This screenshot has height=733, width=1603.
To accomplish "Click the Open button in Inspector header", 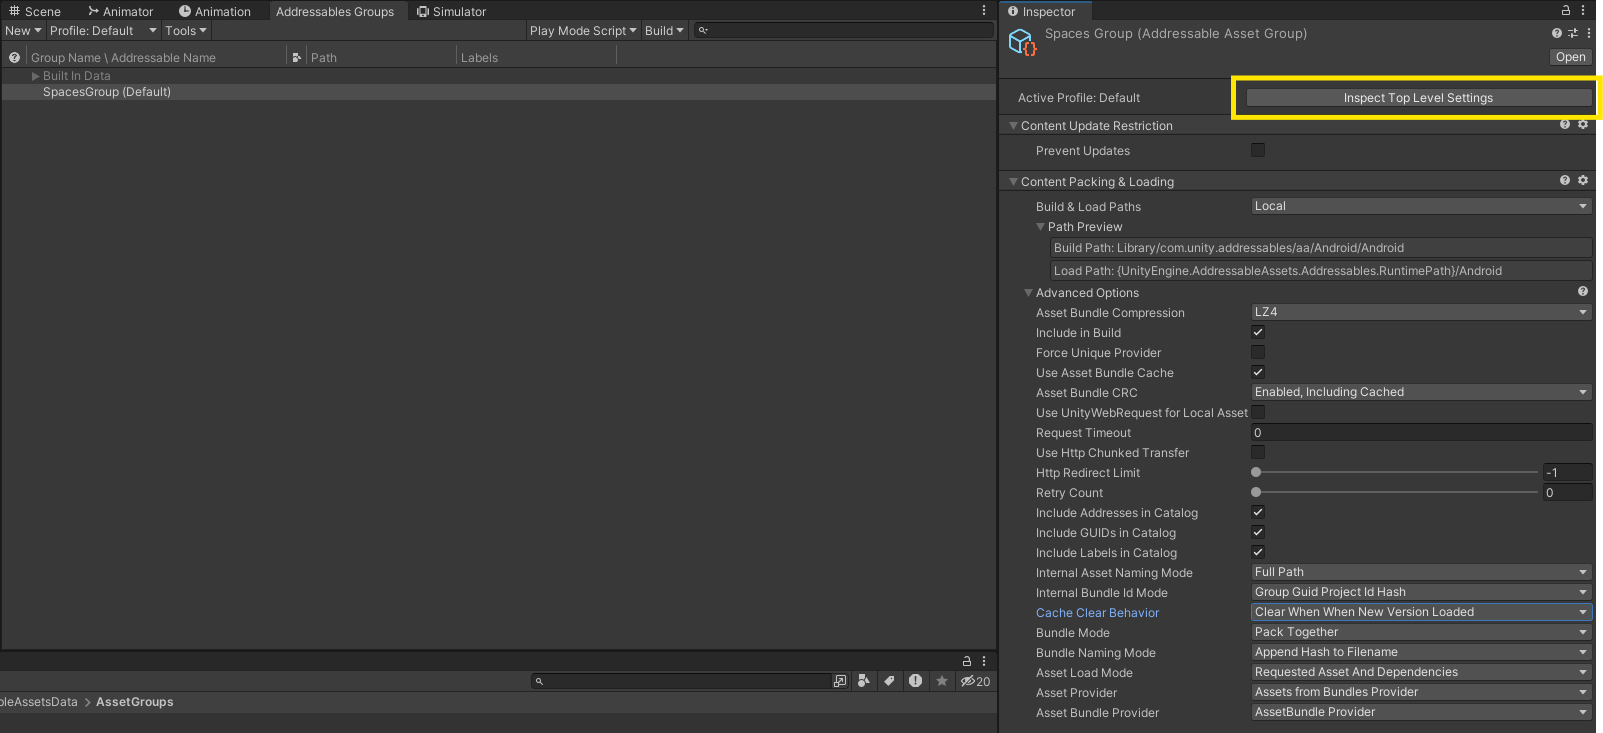I will 1570,57.
